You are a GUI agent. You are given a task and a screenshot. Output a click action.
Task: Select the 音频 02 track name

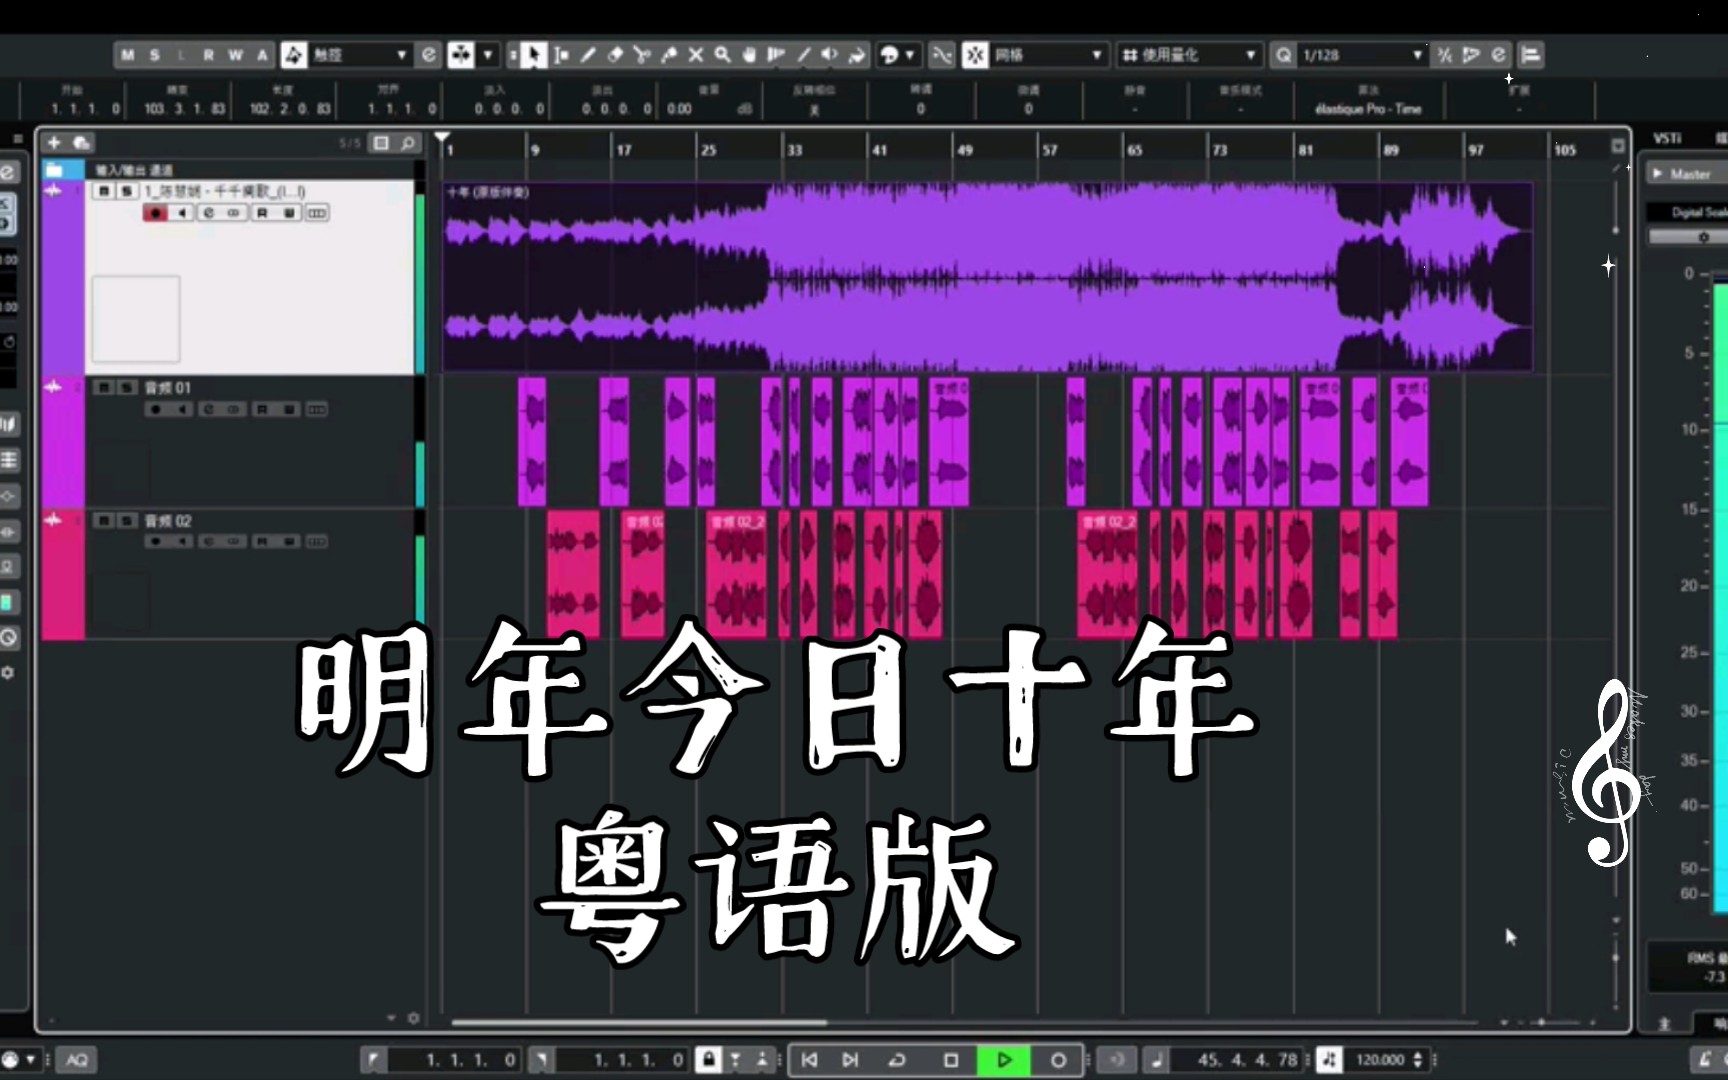(167, 520)
